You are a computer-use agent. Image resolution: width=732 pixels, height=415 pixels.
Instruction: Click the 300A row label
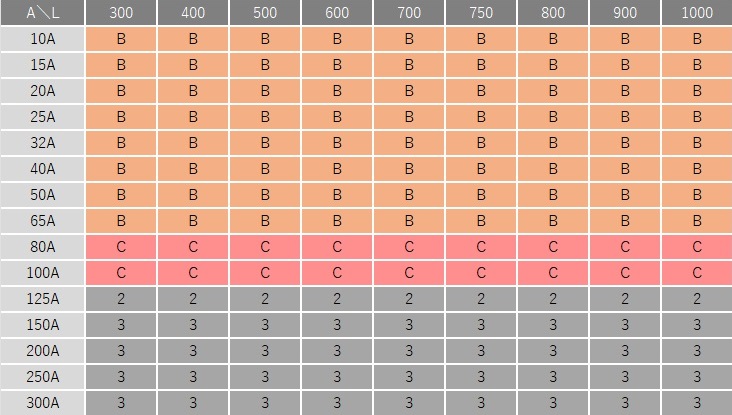click(x=43, y=401)
